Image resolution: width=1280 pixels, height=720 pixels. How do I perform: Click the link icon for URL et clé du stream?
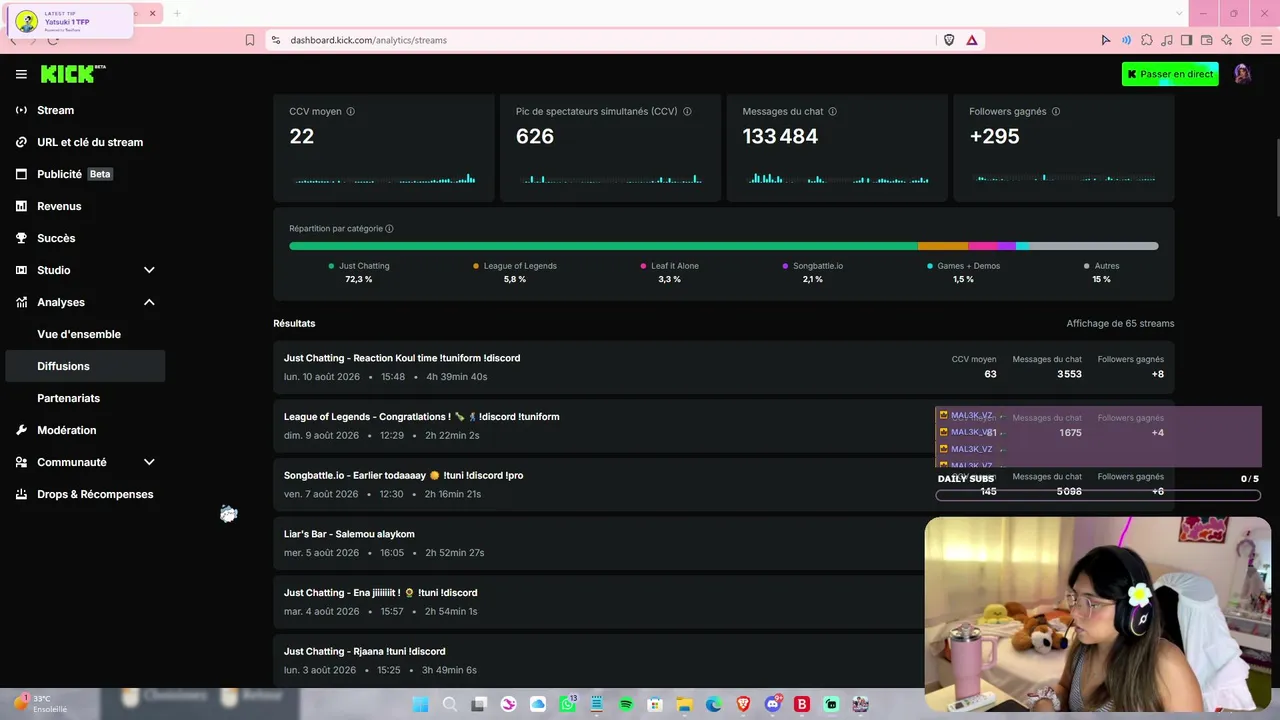click(x=21, y=142)
